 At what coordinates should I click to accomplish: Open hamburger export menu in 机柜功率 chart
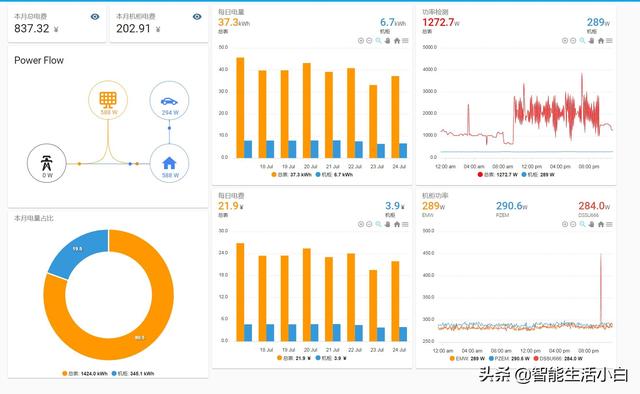tap(609, 224)
